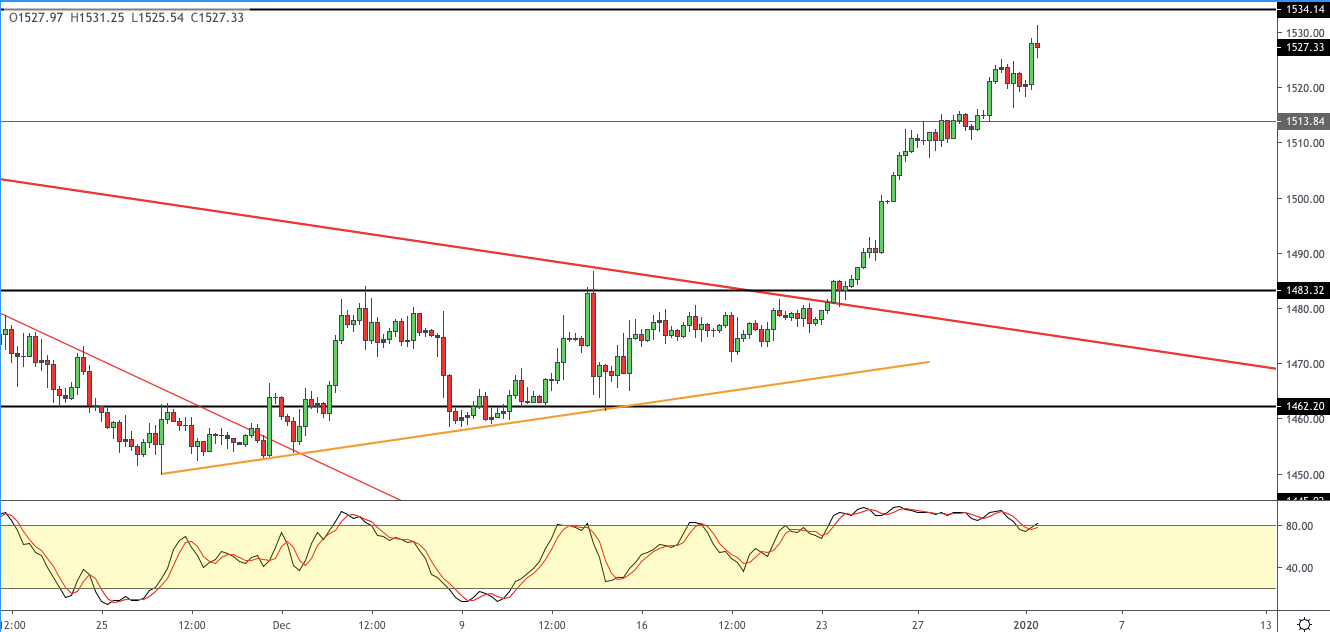Viewport: 1330px width, 632px height.
Task: Click the 27 date label on time axis
Action: click(918, 624)
